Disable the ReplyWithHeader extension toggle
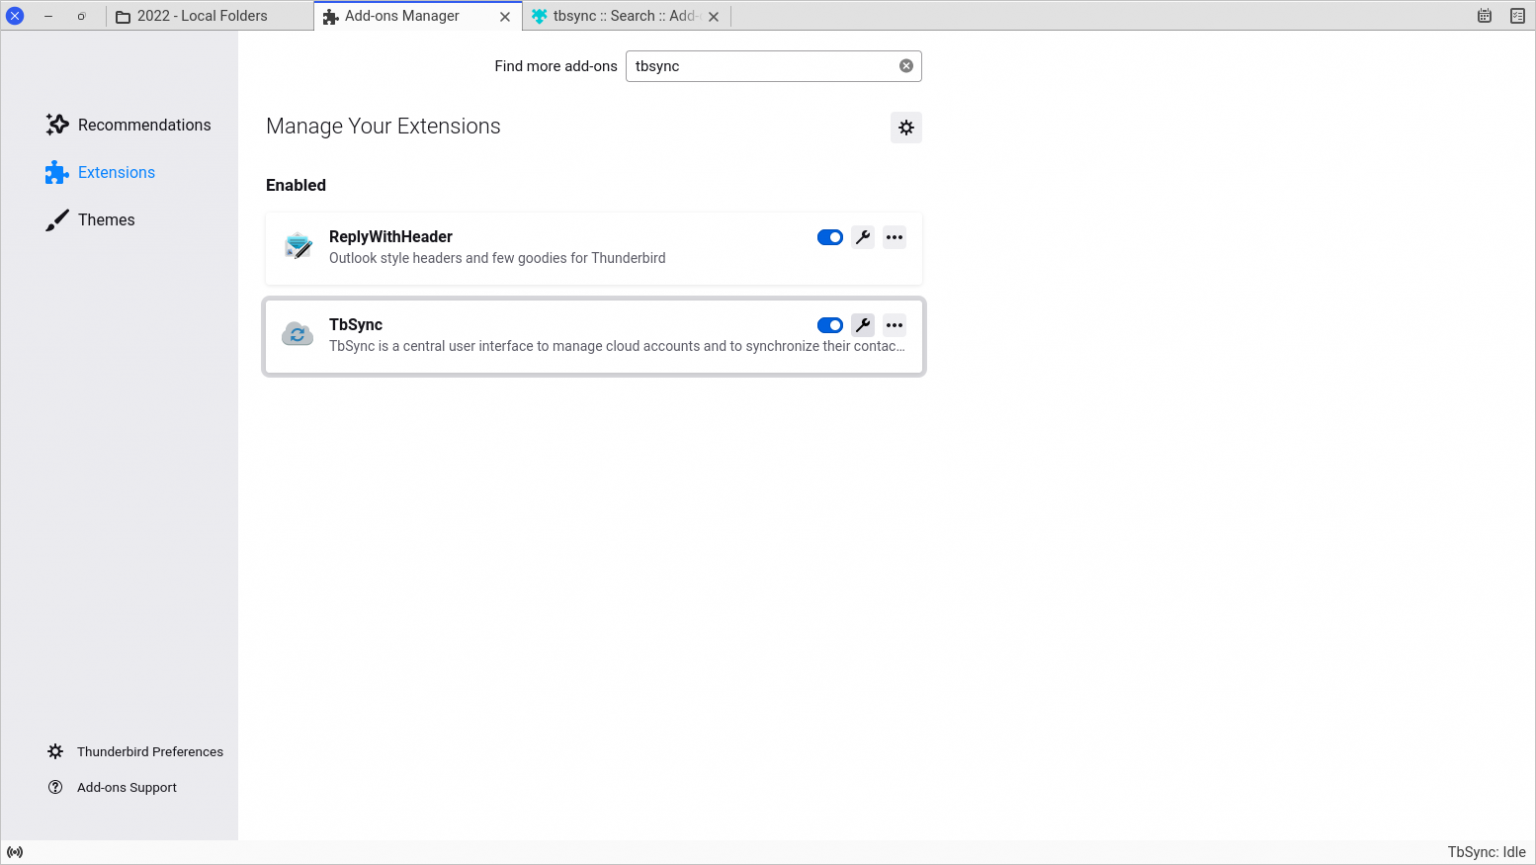This screenshot has width=1536, height=865. [x=830, y=238]
